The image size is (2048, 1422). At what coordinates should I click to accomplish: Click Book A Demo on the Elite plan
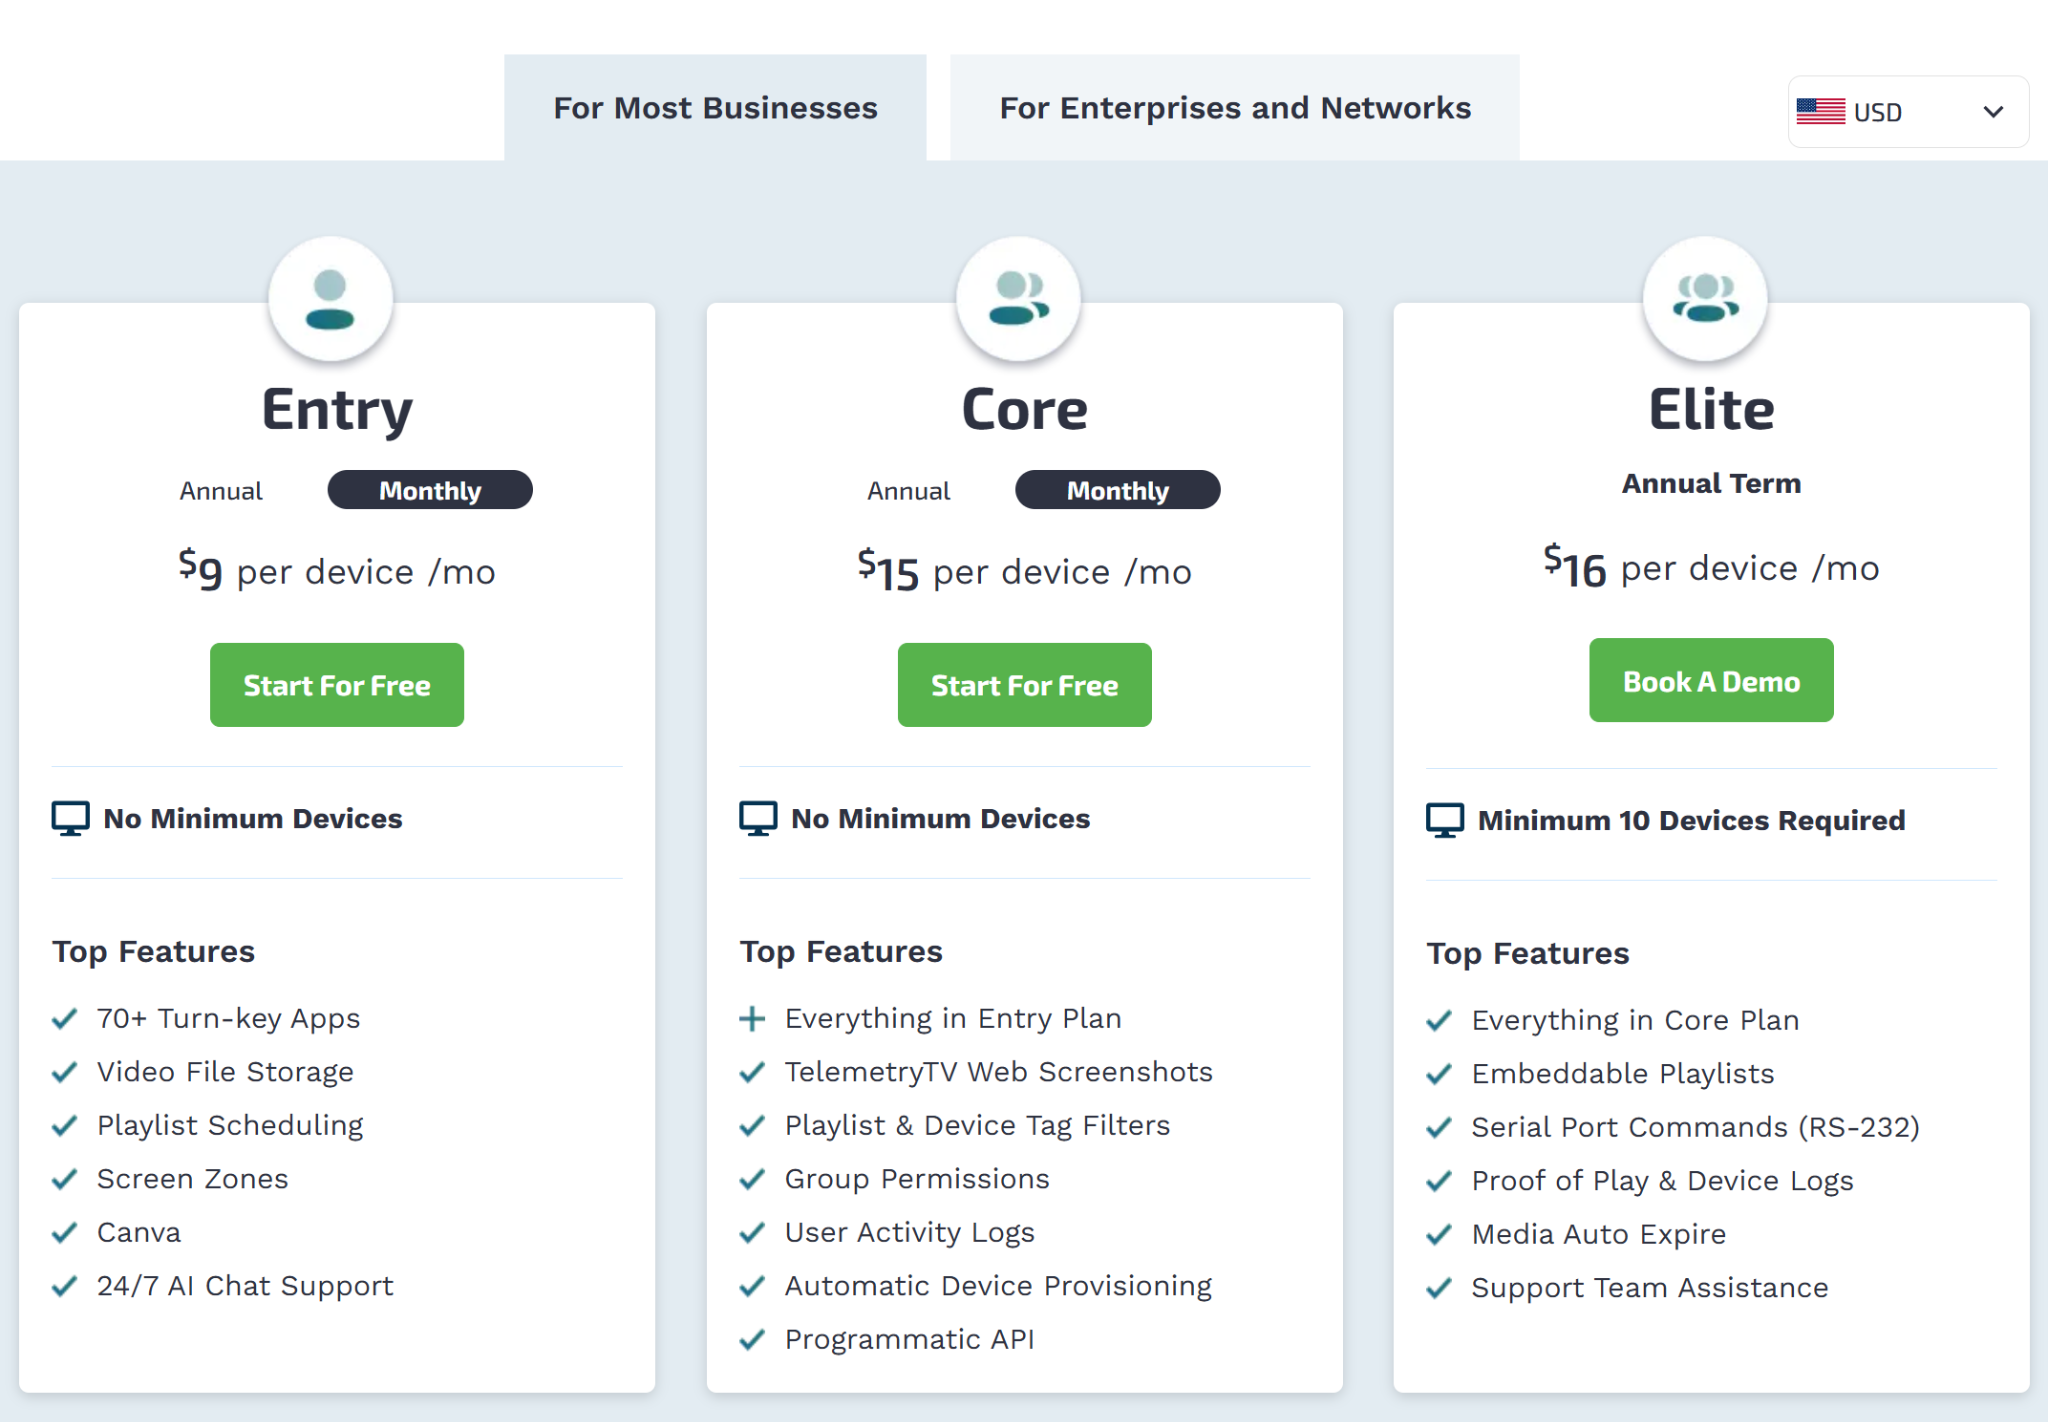coord(1712,680)
